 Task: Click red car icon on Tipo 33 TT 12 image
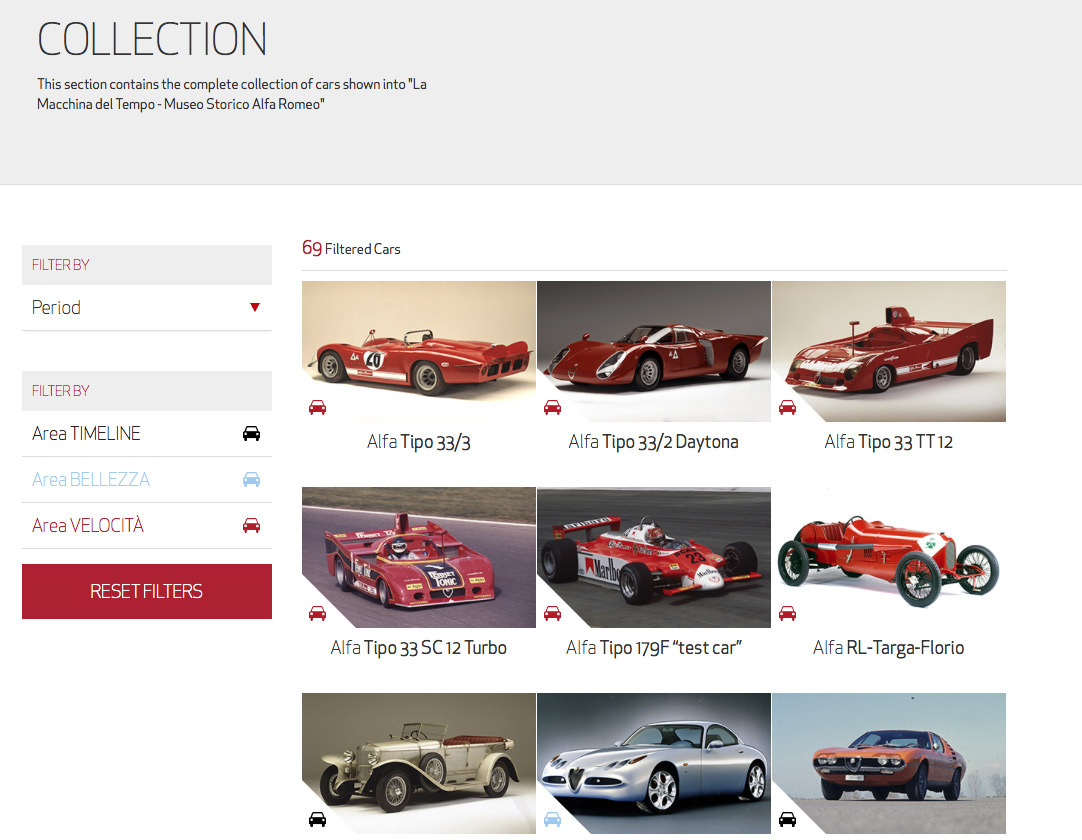pos(787,407)
